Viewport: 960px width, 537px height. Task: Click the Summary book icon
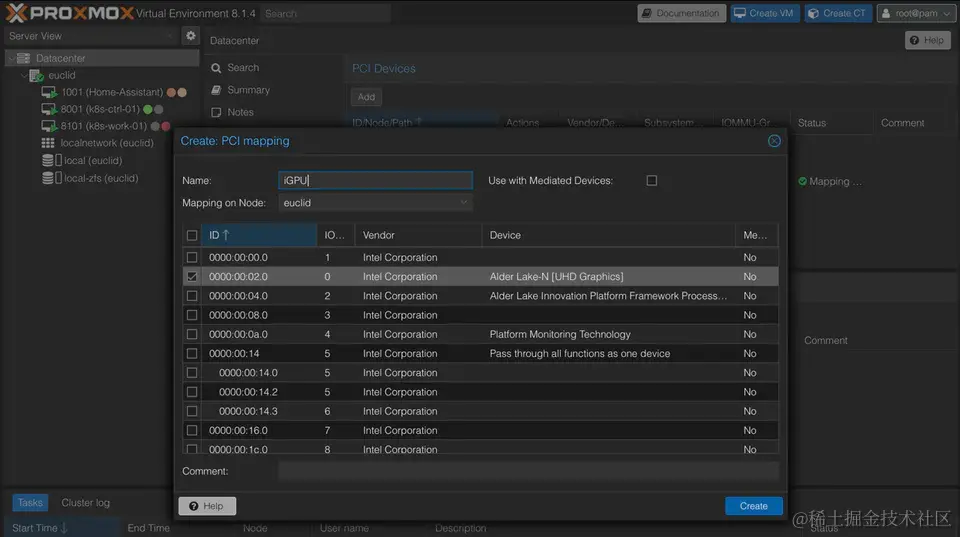(216, 90)
